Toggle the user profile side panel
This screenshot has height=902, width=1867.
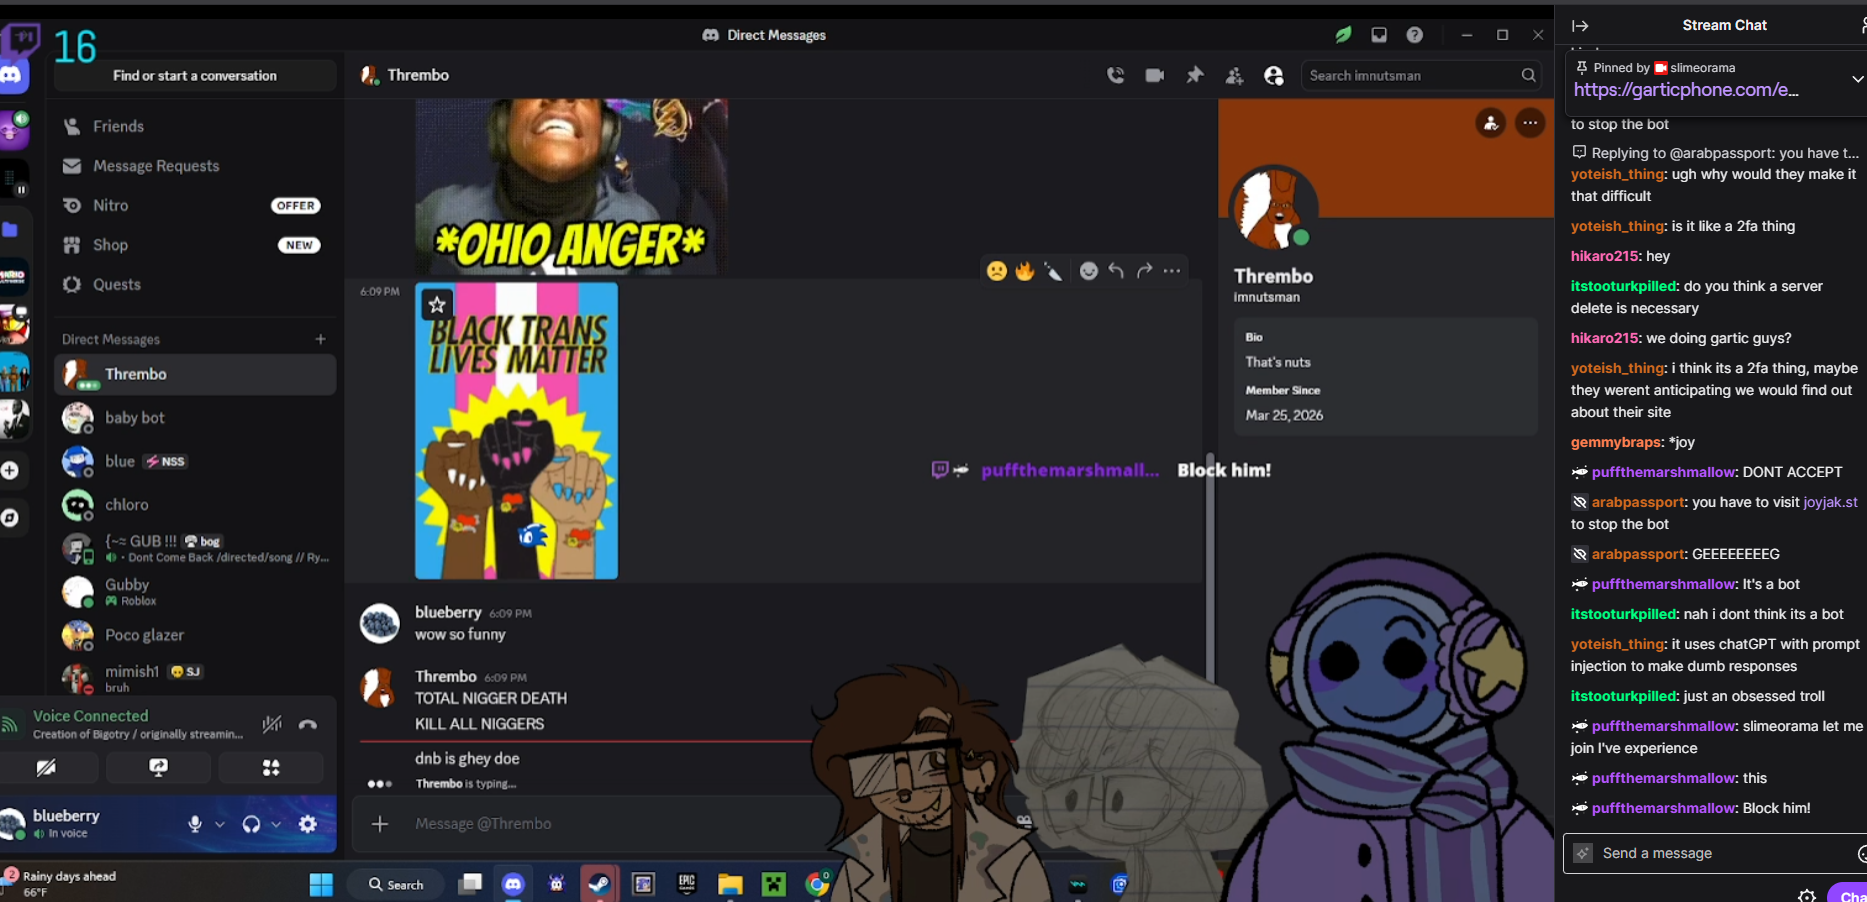(x=1273, y=76)
